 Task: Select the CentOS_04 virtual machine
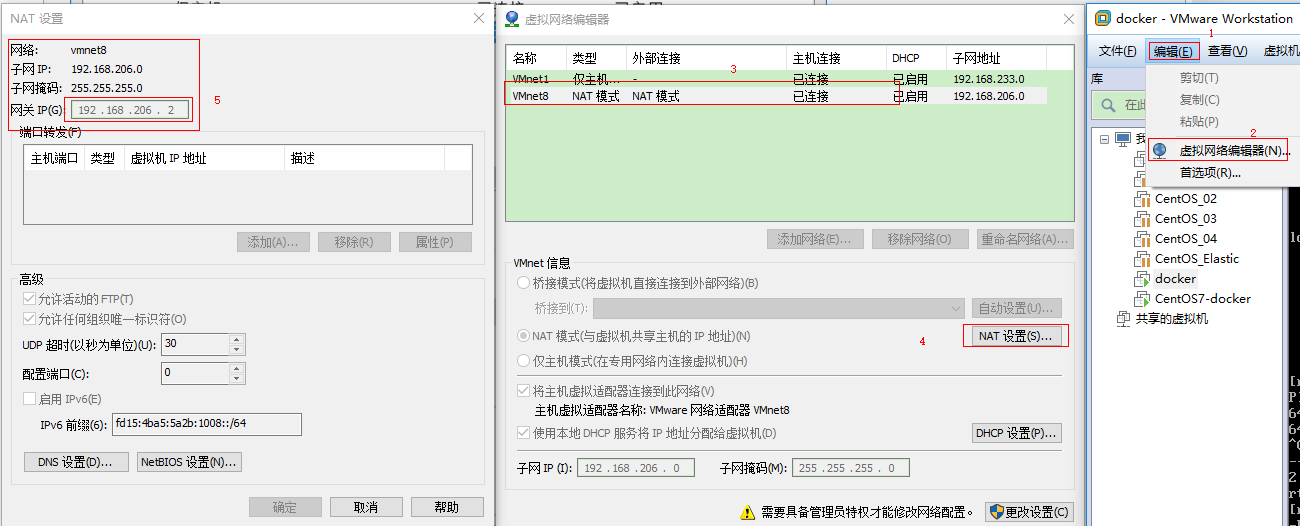[1186, 239]
